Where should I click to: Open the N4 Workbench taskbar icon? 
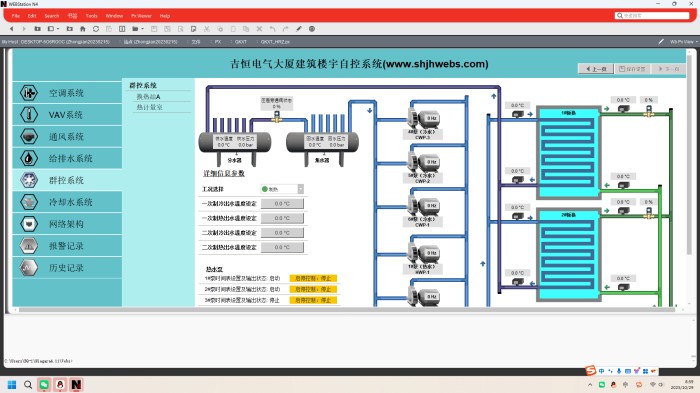coord(76,385)
